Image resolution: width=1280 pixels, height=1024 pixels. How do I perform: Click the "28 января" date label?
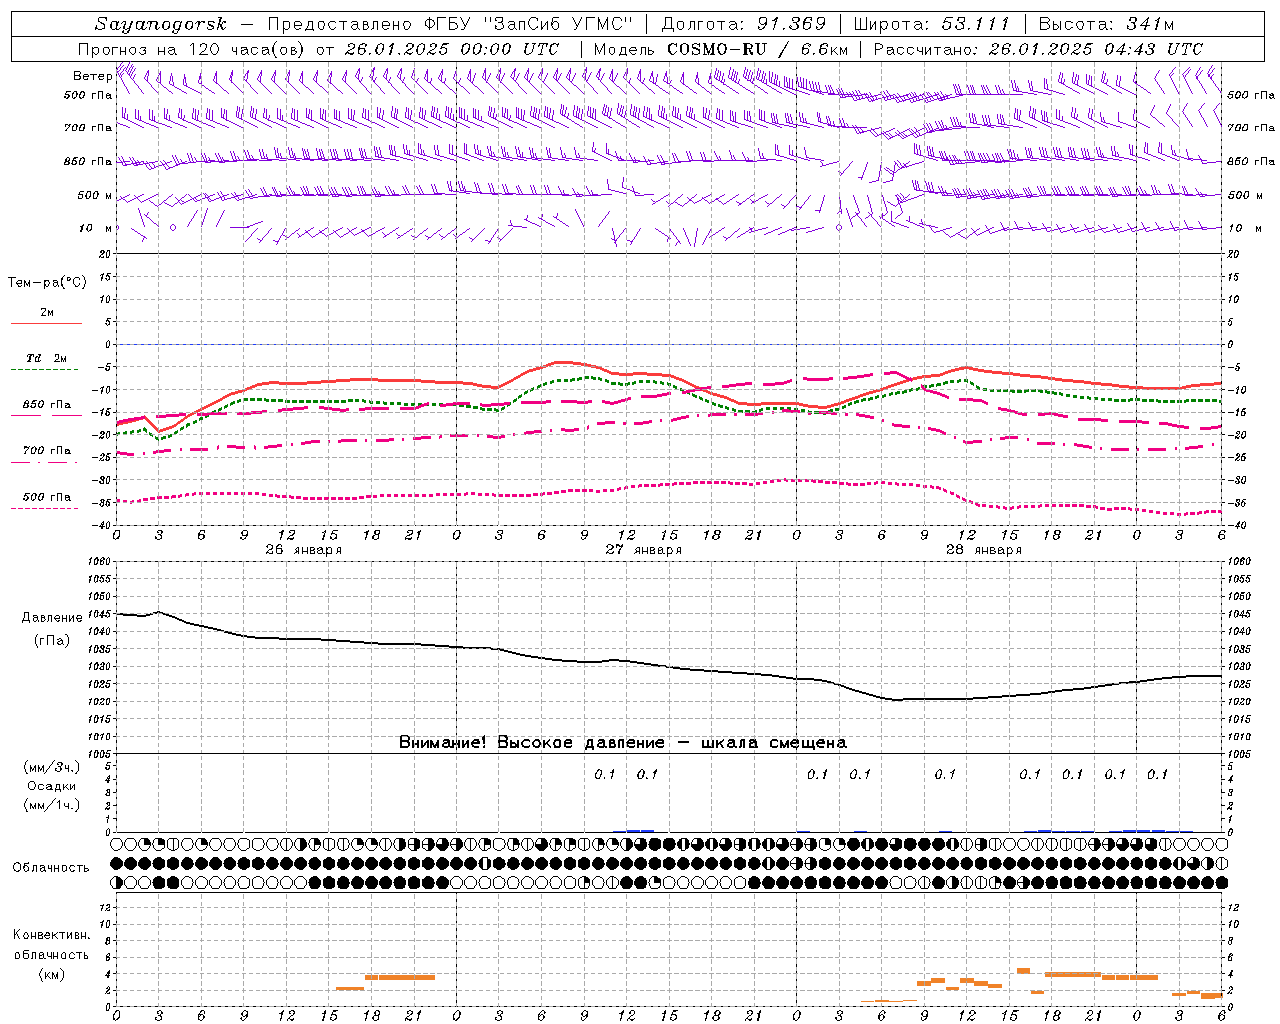pos(984,550)
